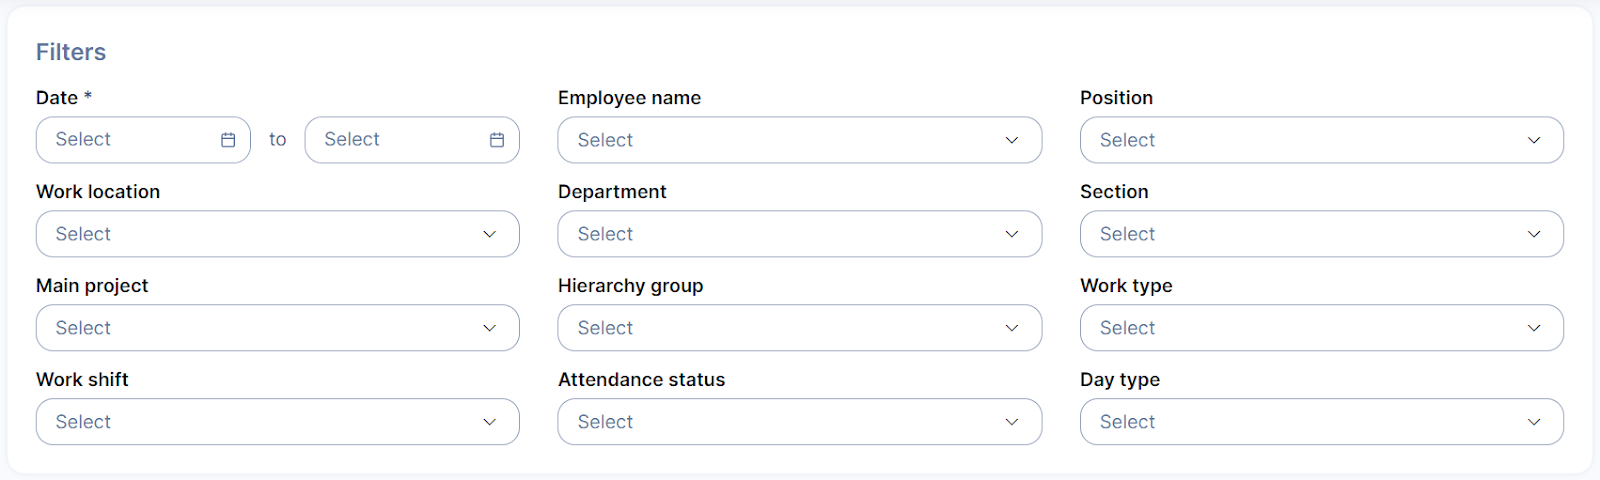This screenshot has height=480, width=1600.
Task: Click the chevron arrow in Work shift field
Action: pos(490,422)
